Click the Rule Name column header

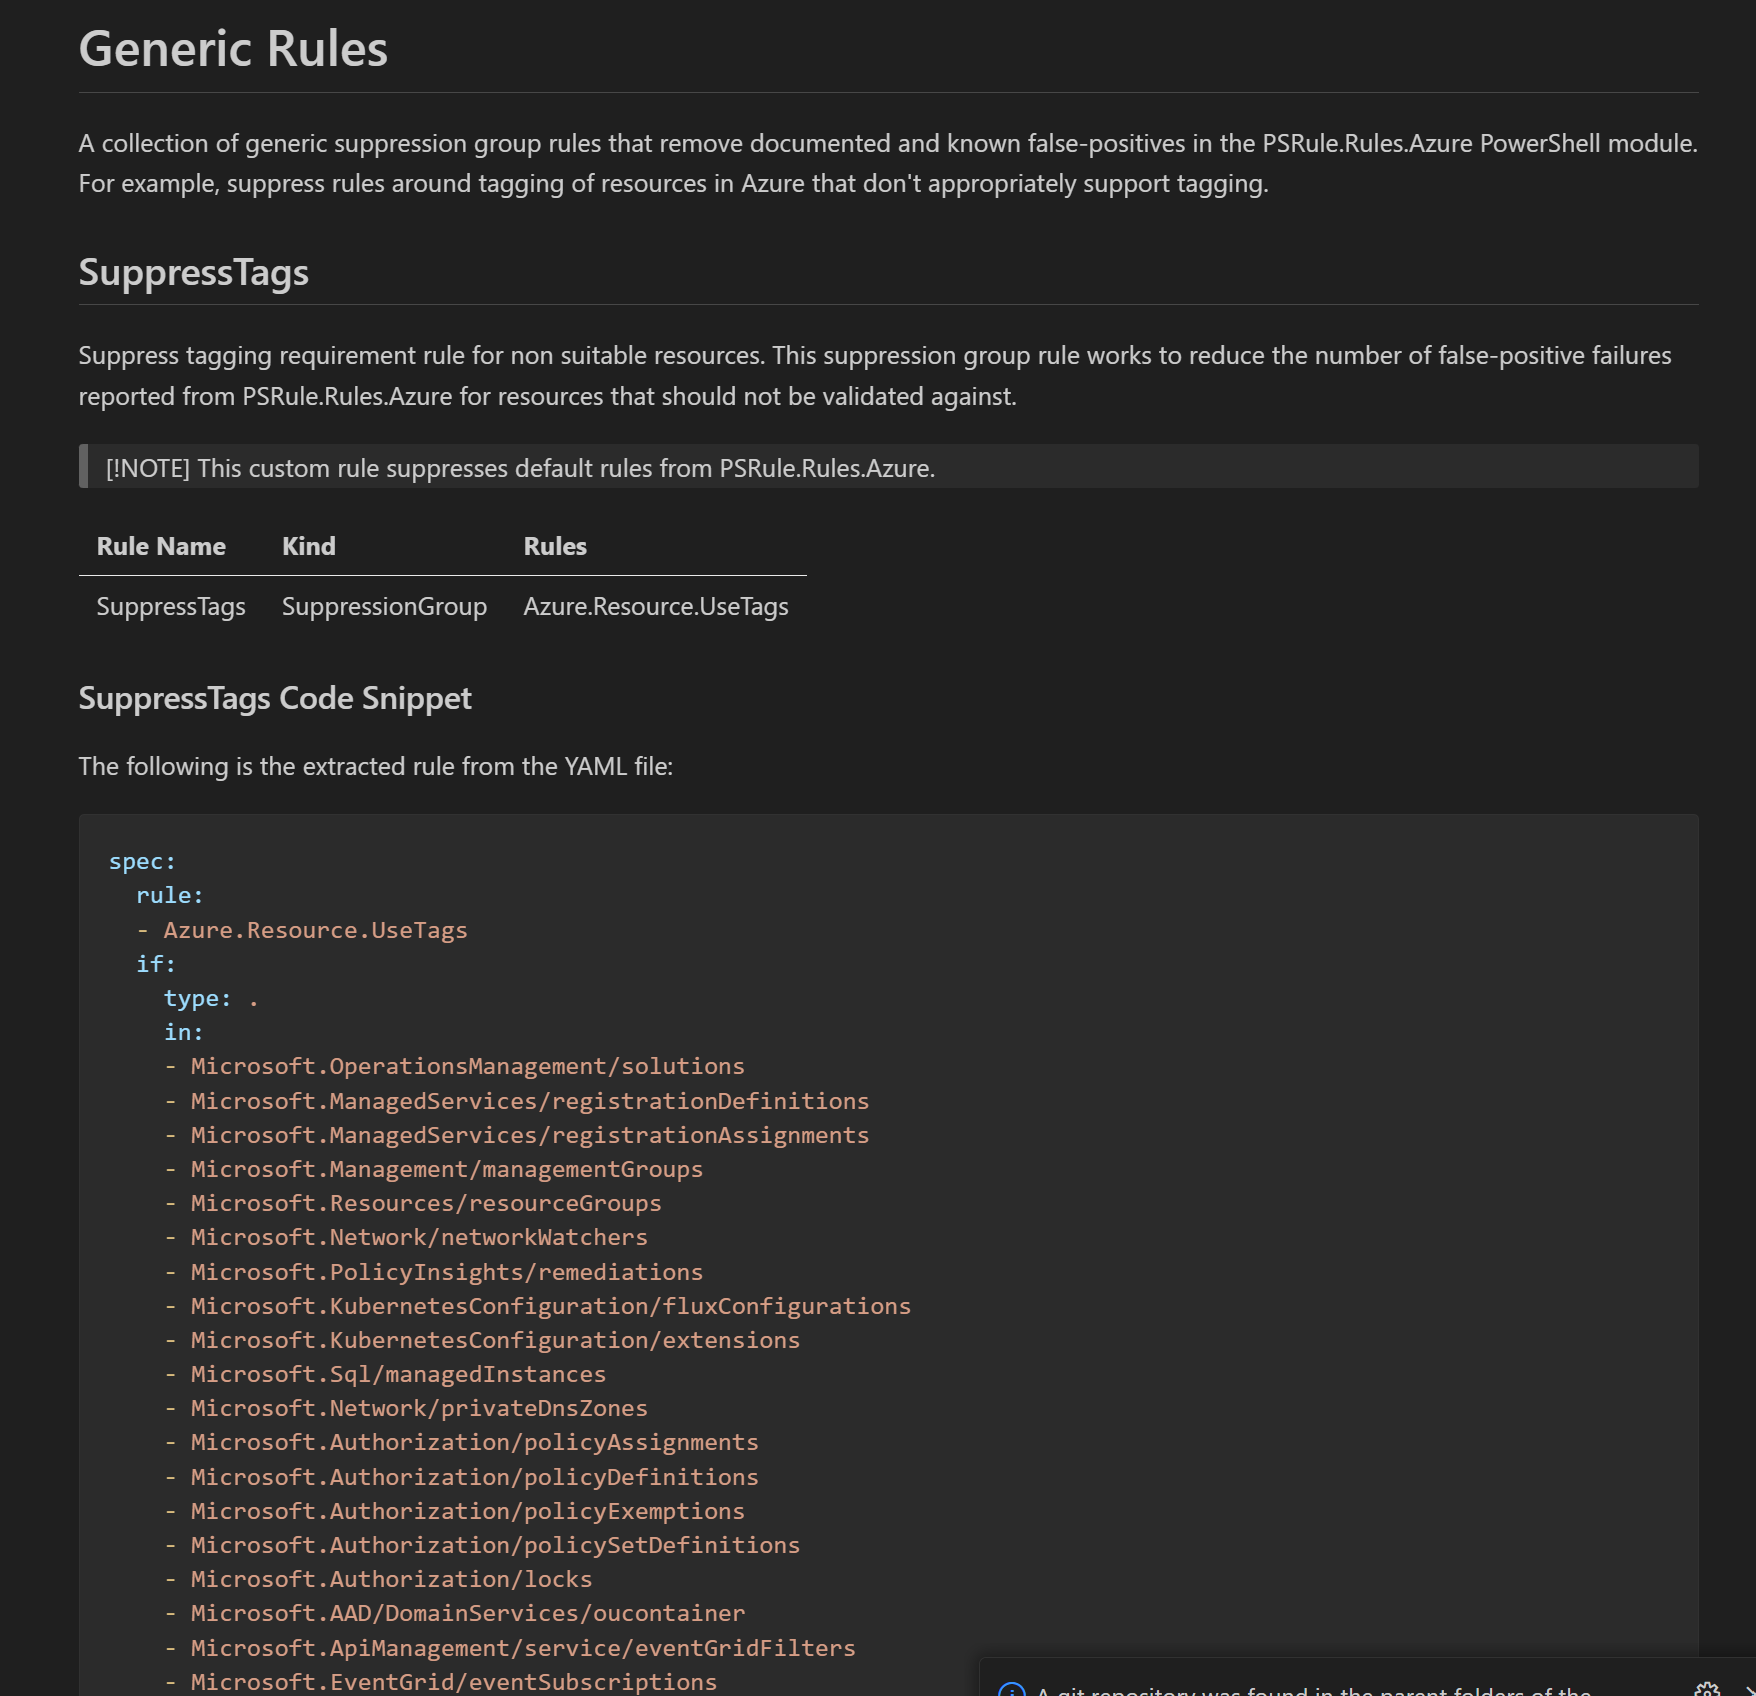tap(161, 546)
